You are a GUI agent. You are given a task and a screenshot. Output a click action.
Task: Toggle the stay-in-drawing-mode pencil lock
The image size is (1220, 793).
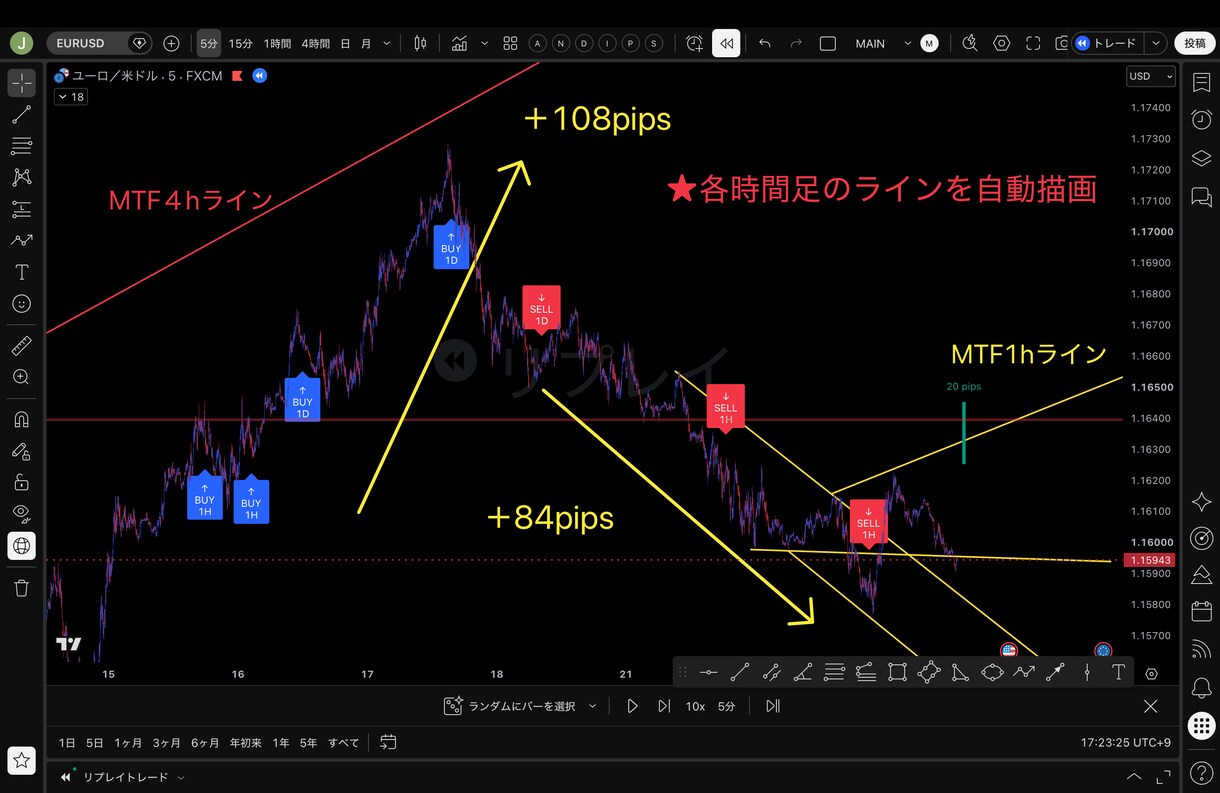(21, 451)
